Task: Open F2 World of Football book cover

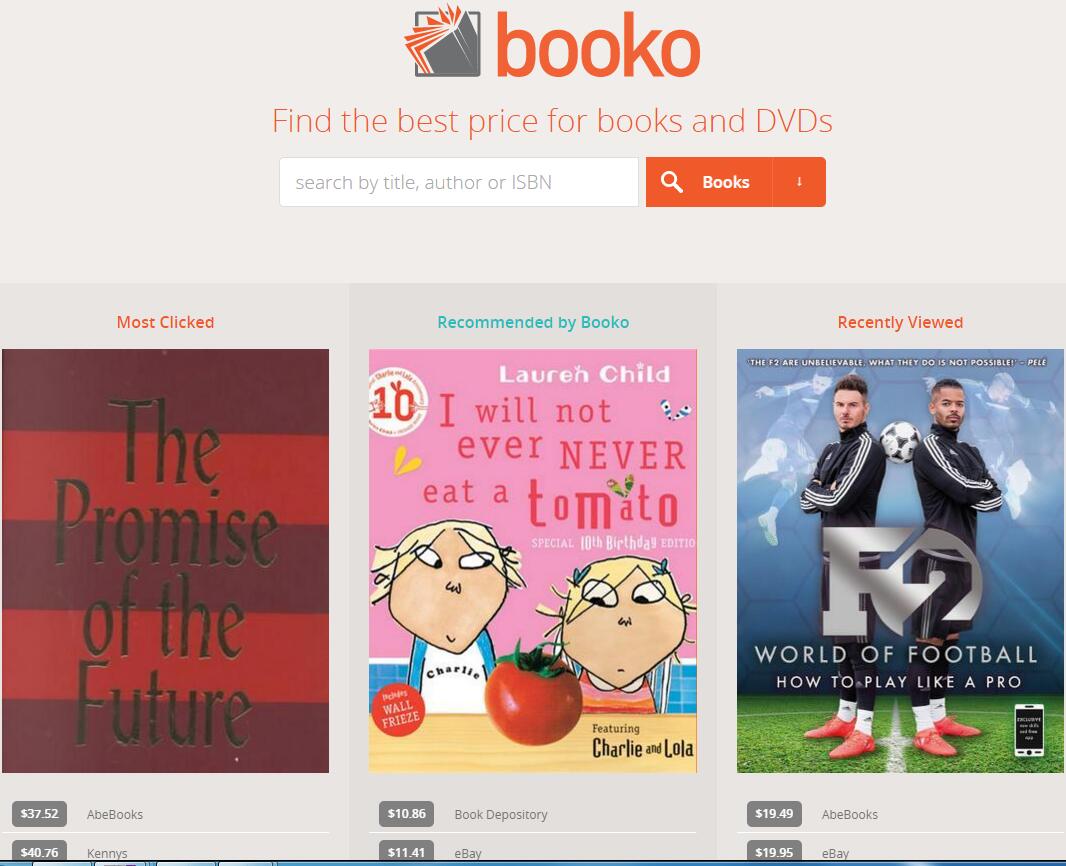Action: tap(900, 561)
